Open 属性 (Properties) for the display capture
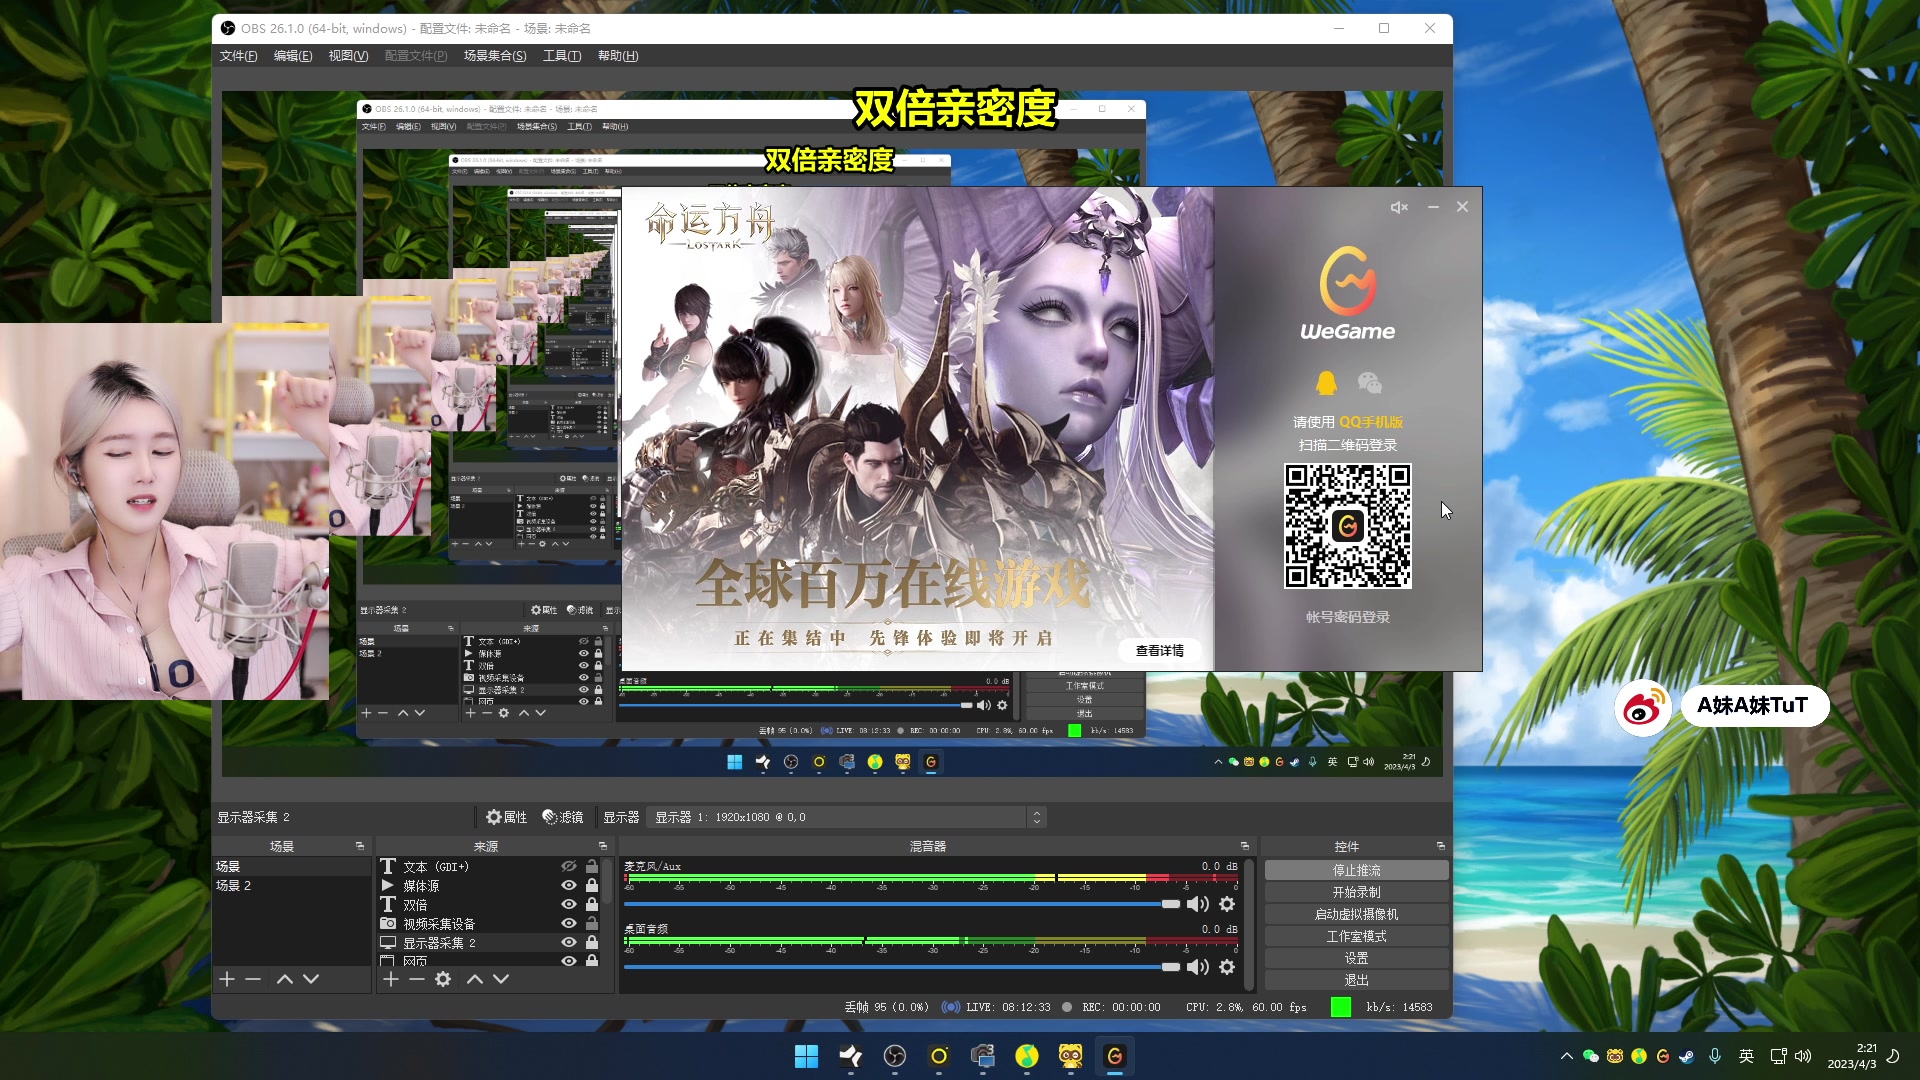This screenshot has height=1080, width=1920. (x=507, y=817)
